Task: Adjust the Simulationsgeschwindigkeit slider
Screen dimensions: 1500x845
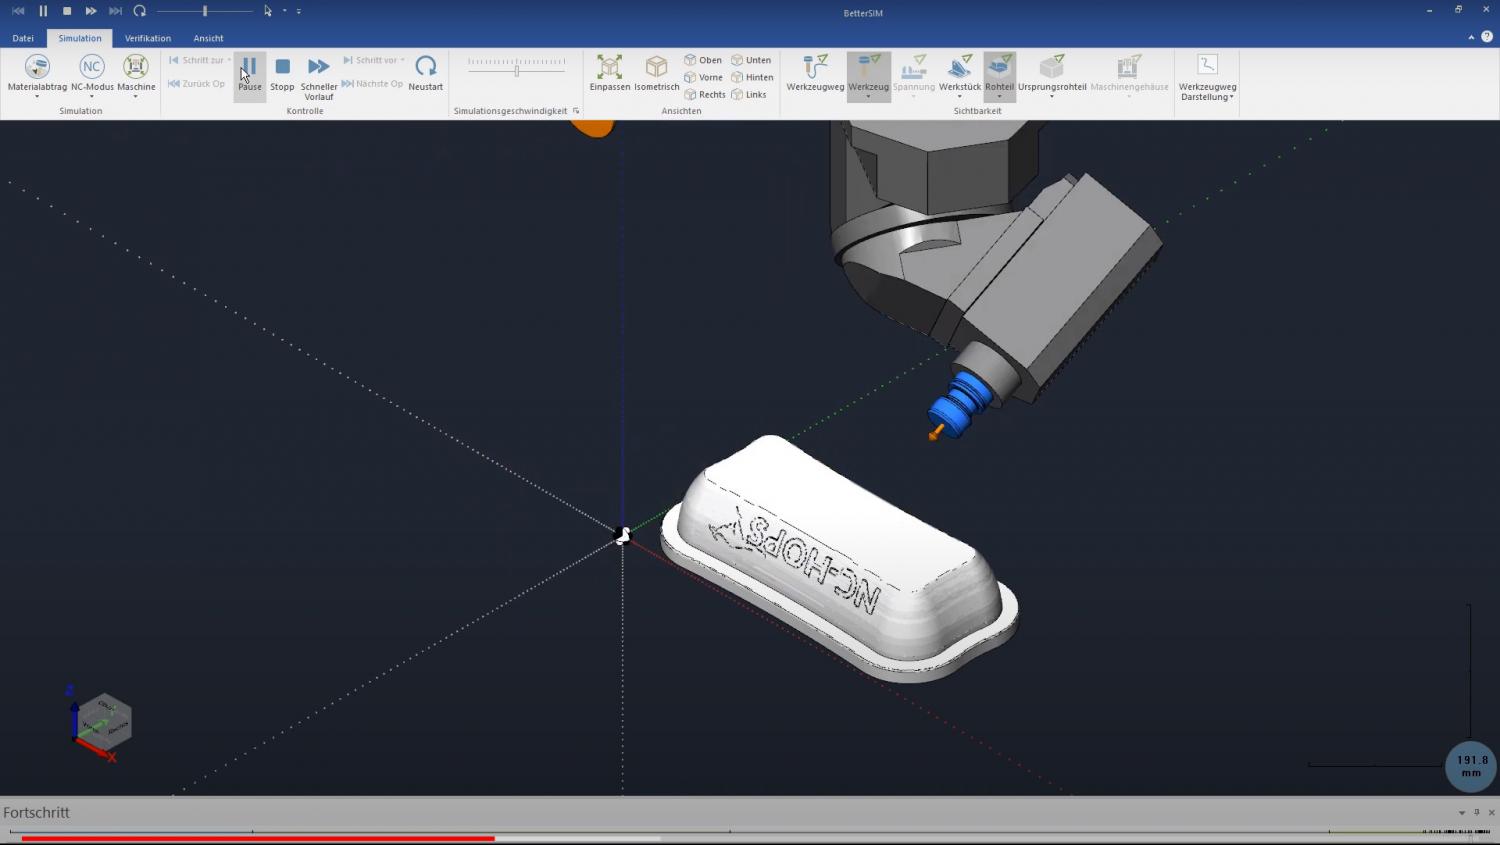Action: [x=515, y=70]
